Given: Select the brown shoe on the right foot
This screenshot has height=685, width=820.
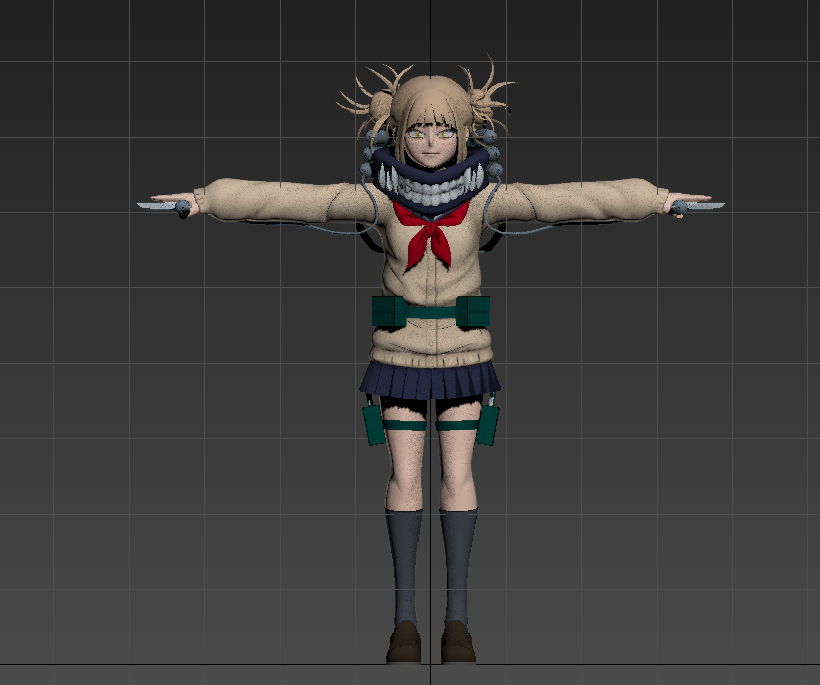Looking at the screenshot, I should [458, 642].
